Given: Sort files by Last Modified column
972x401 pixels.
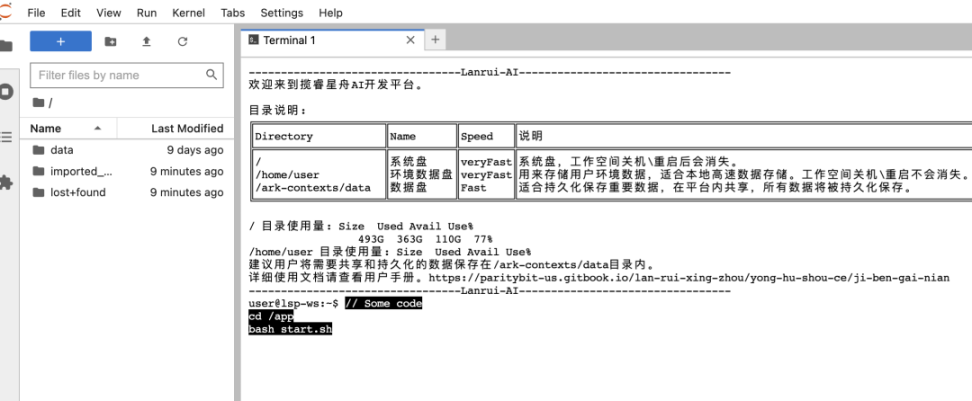Looking at the screenshot, I should pos(187,128).
